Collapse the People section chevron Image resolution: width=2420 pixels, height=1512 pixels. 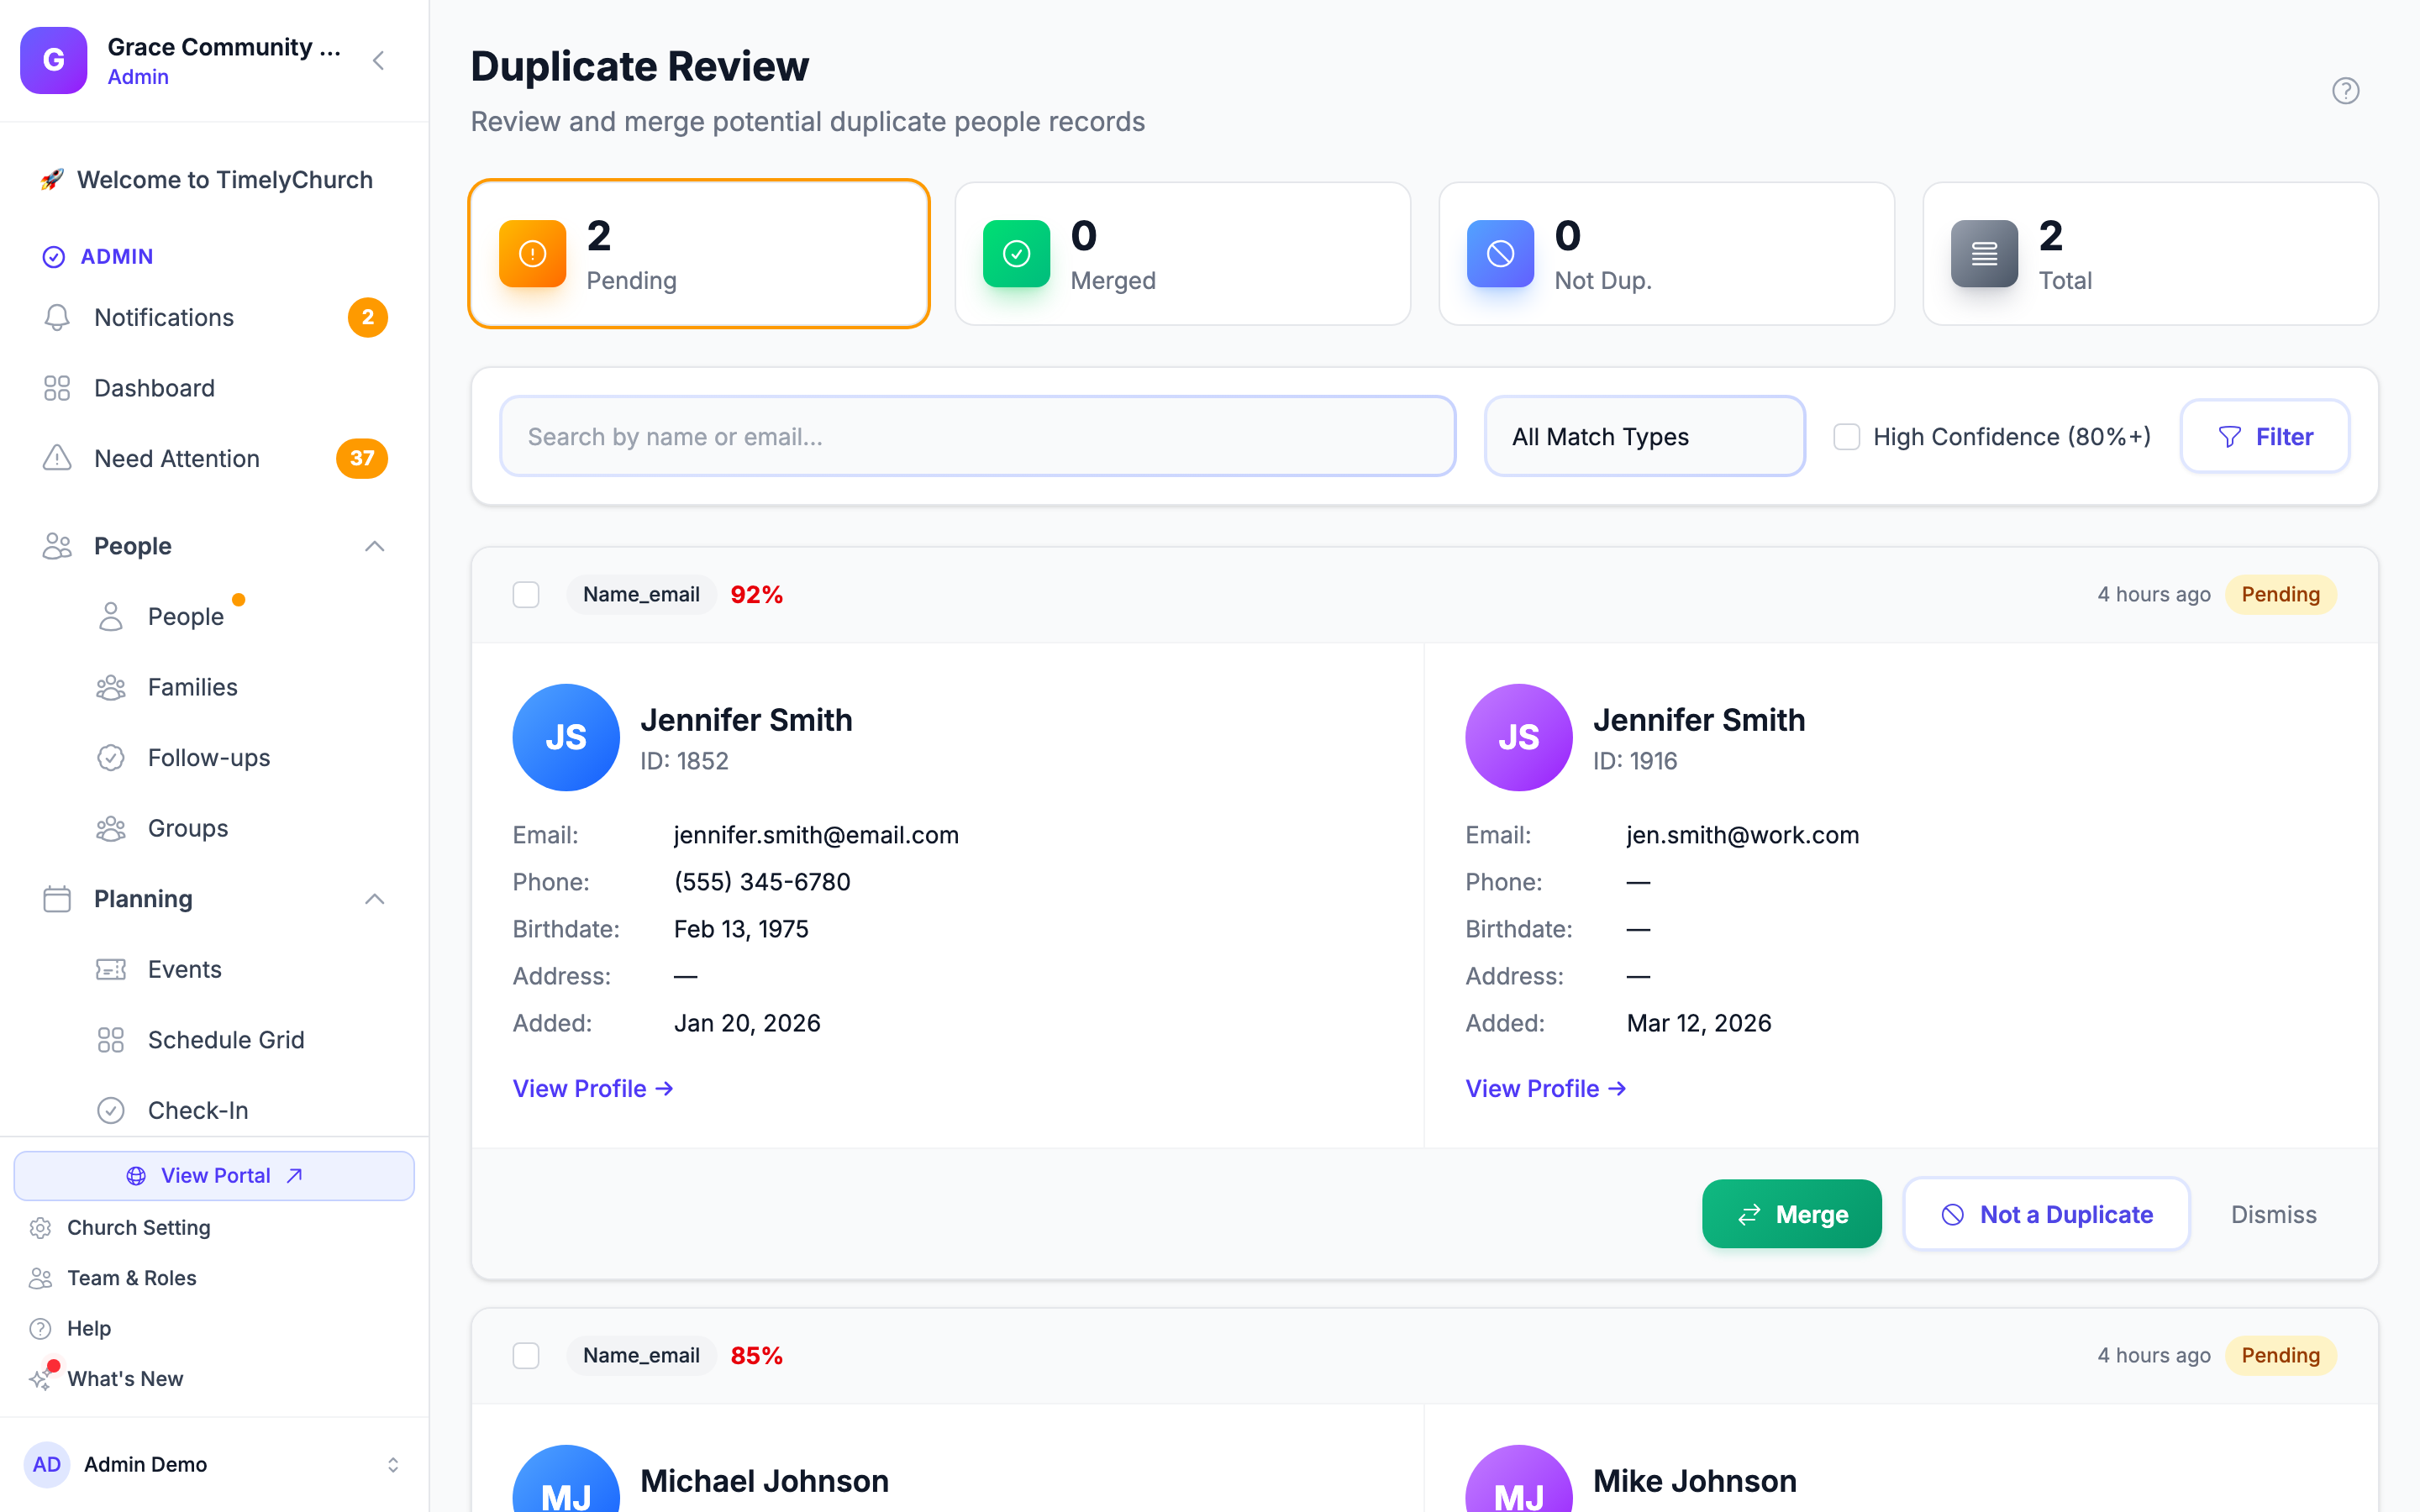[x=375, y=546]
